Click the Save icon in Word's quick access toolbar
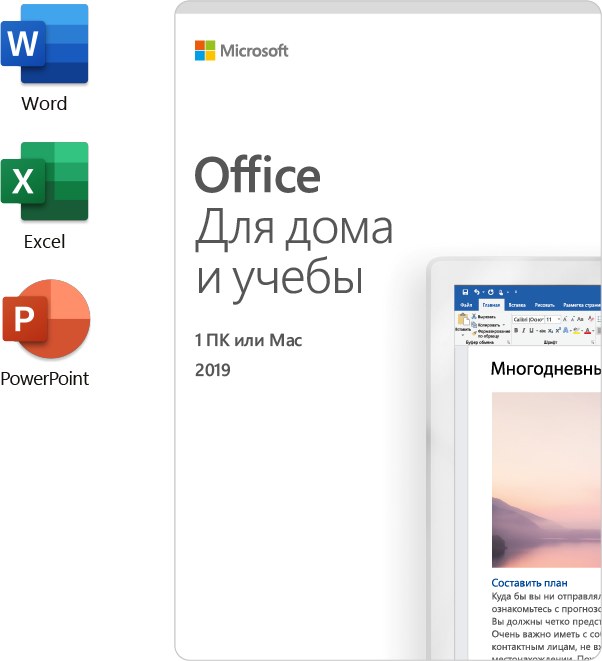Screen dimensions: 602x661 tap(465, 292)
